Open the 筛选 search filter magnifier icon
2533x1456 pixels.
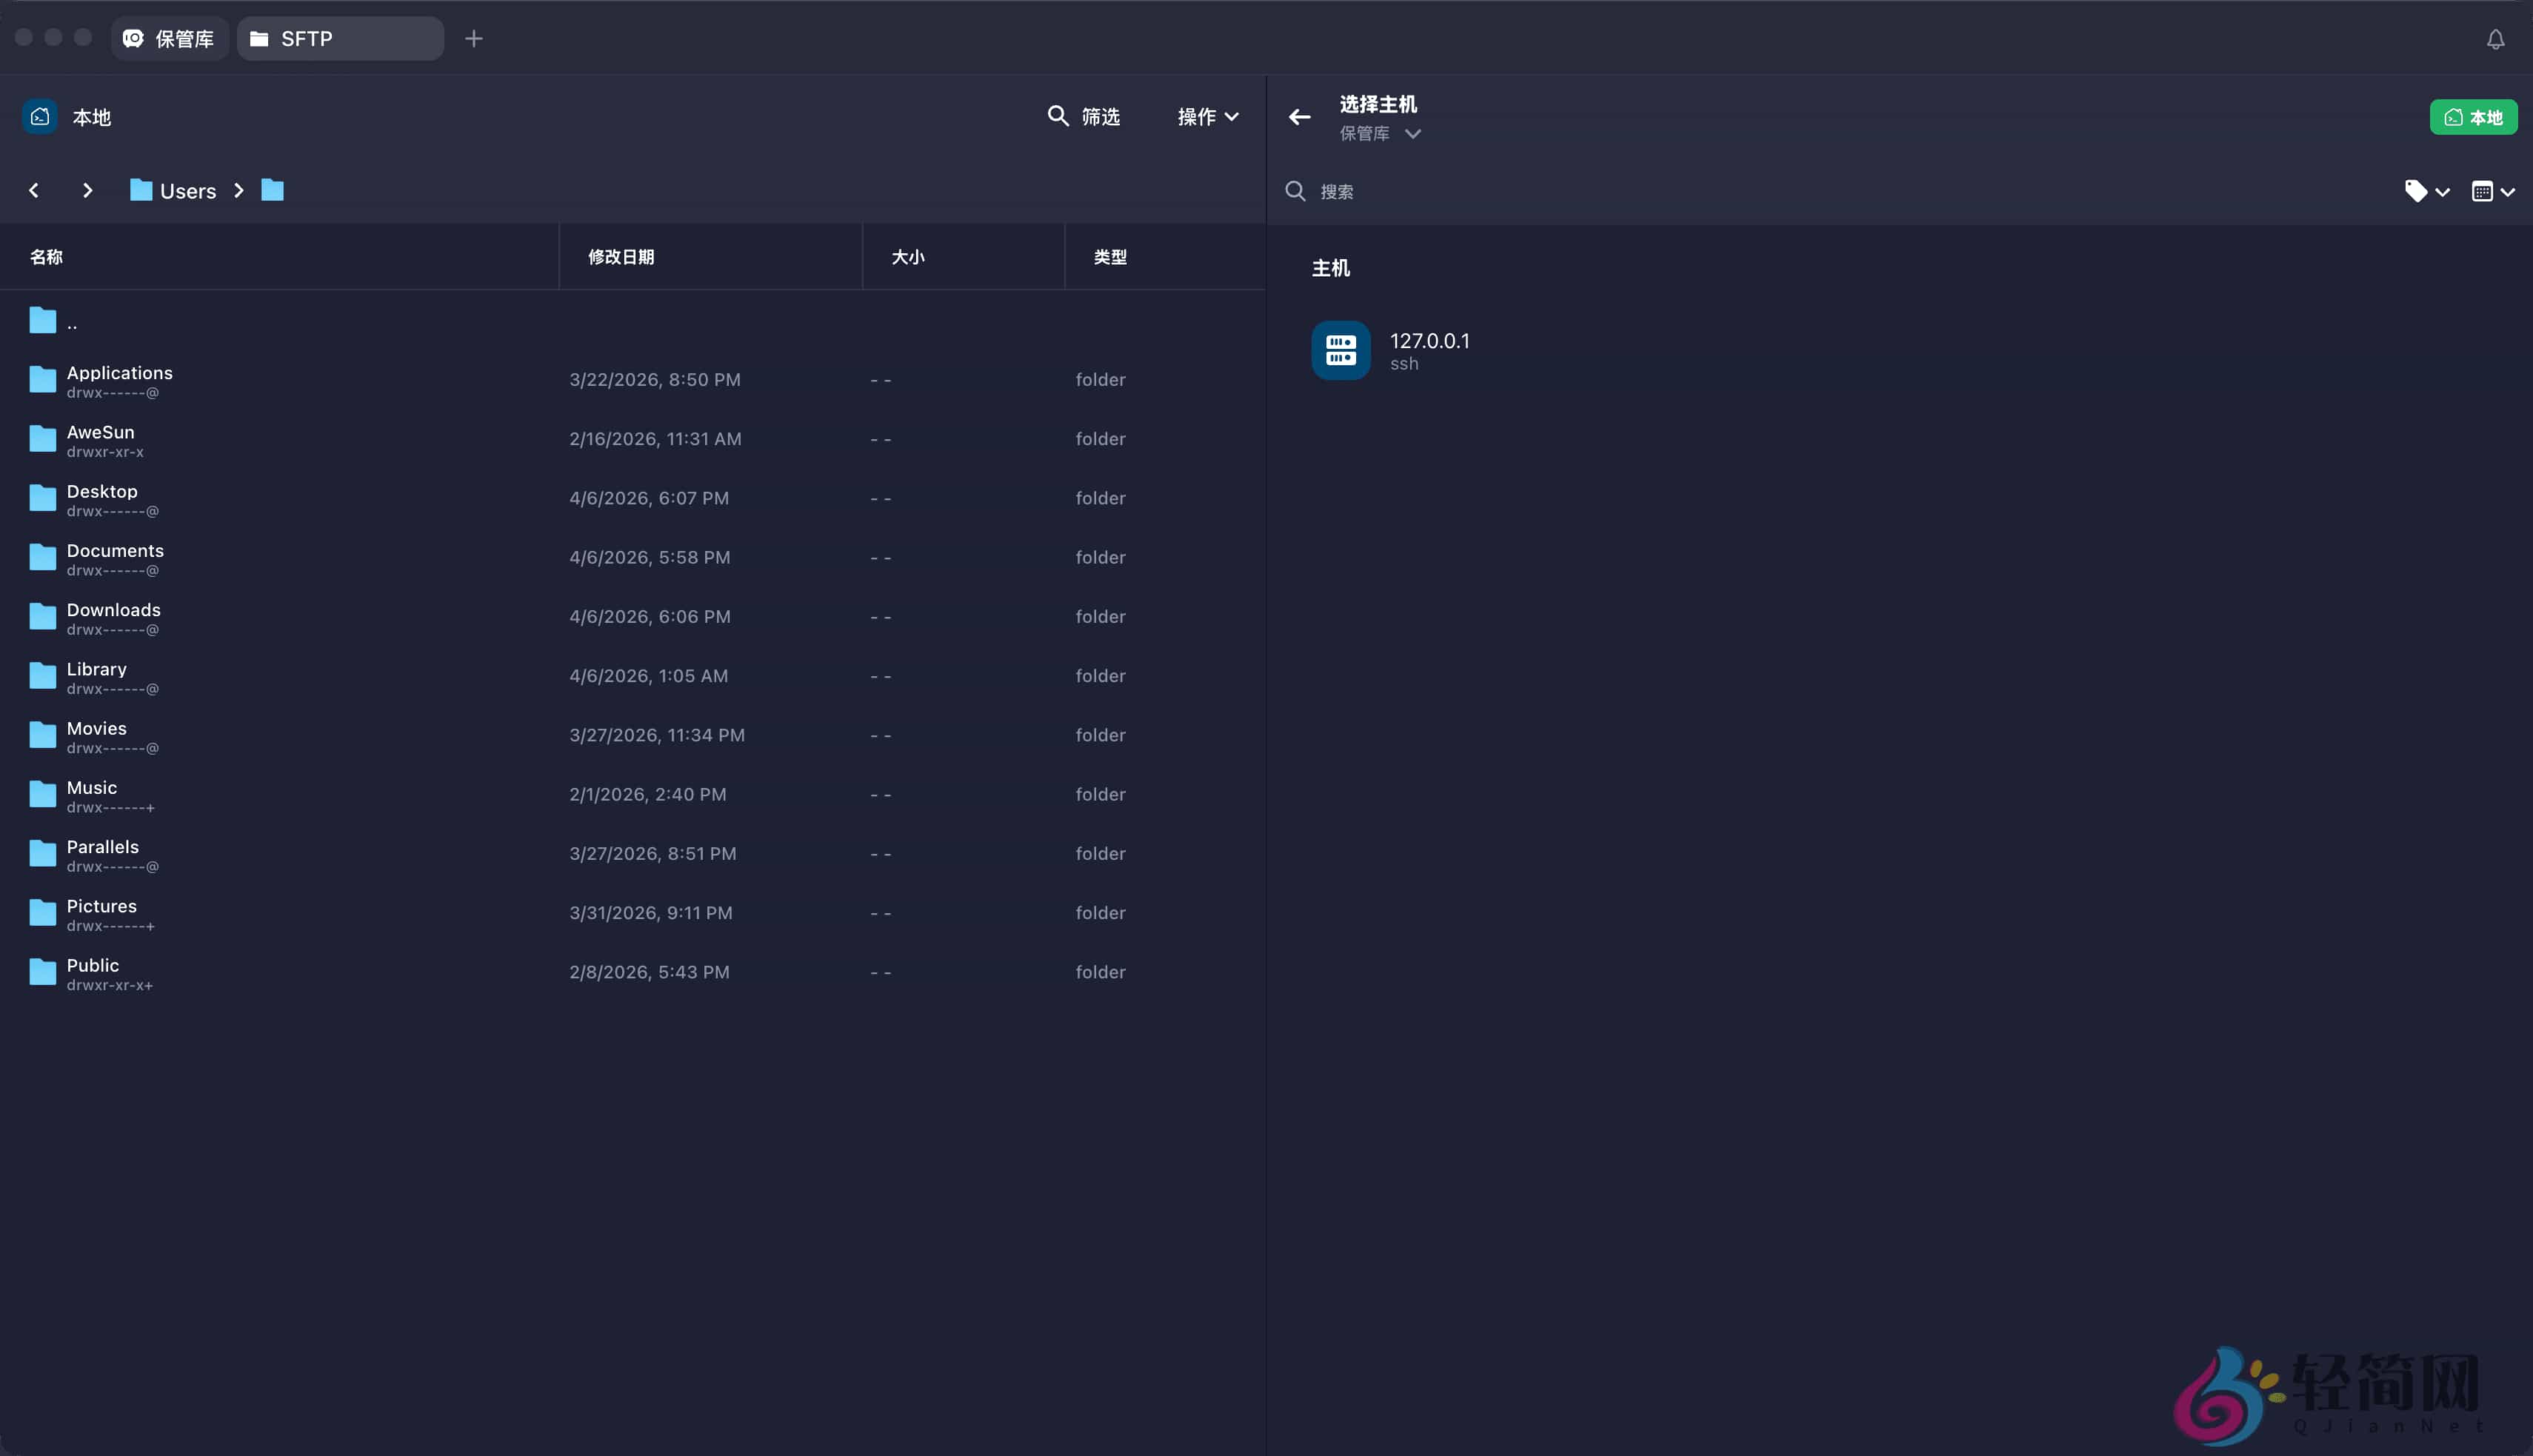tap(1058, 116)
